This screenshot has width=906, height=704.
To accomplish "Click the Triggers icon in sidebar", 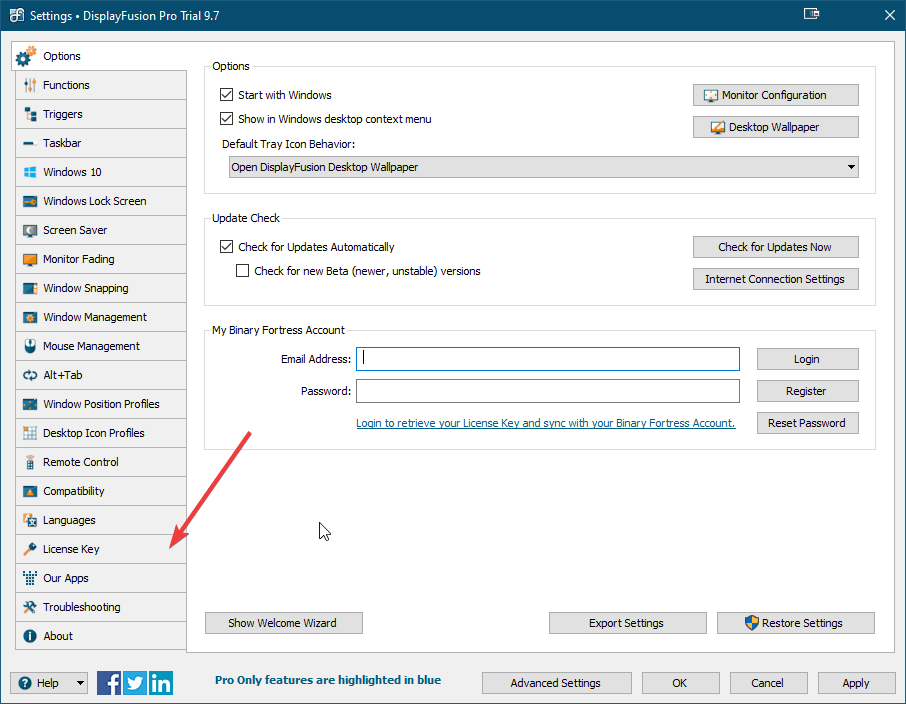I will [30, 114].
